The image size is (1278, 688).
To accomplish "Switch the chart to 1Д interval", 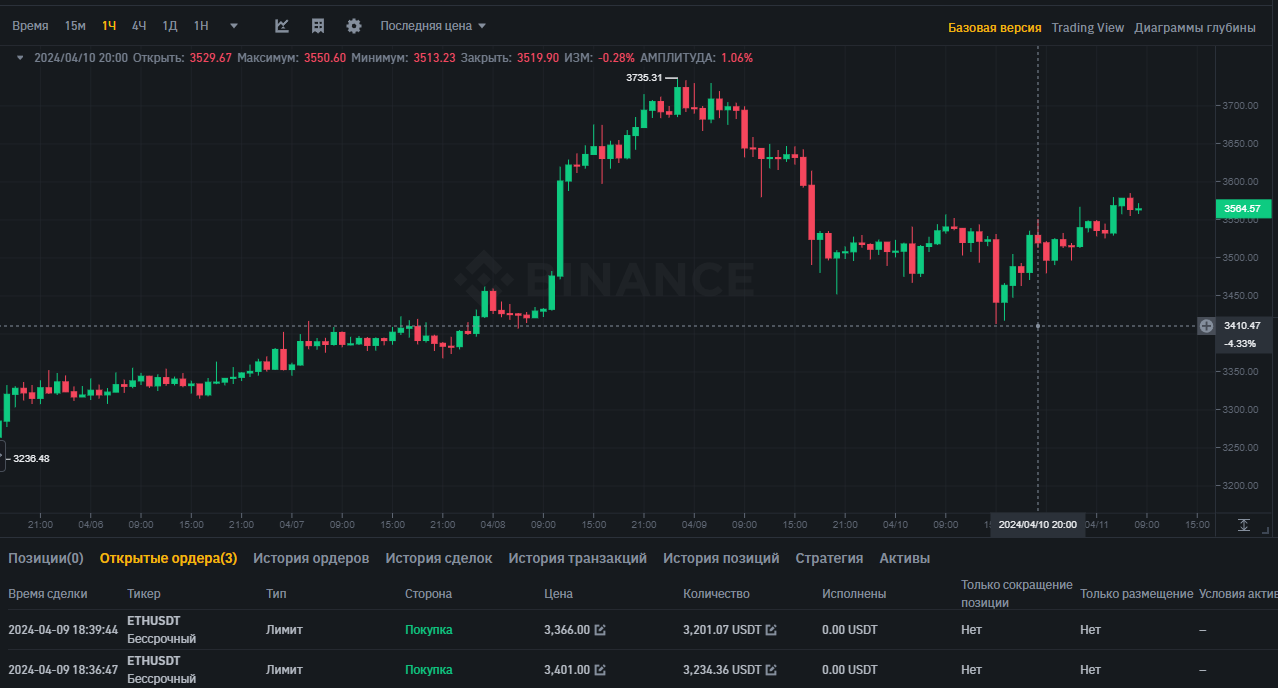I will 170,26.
